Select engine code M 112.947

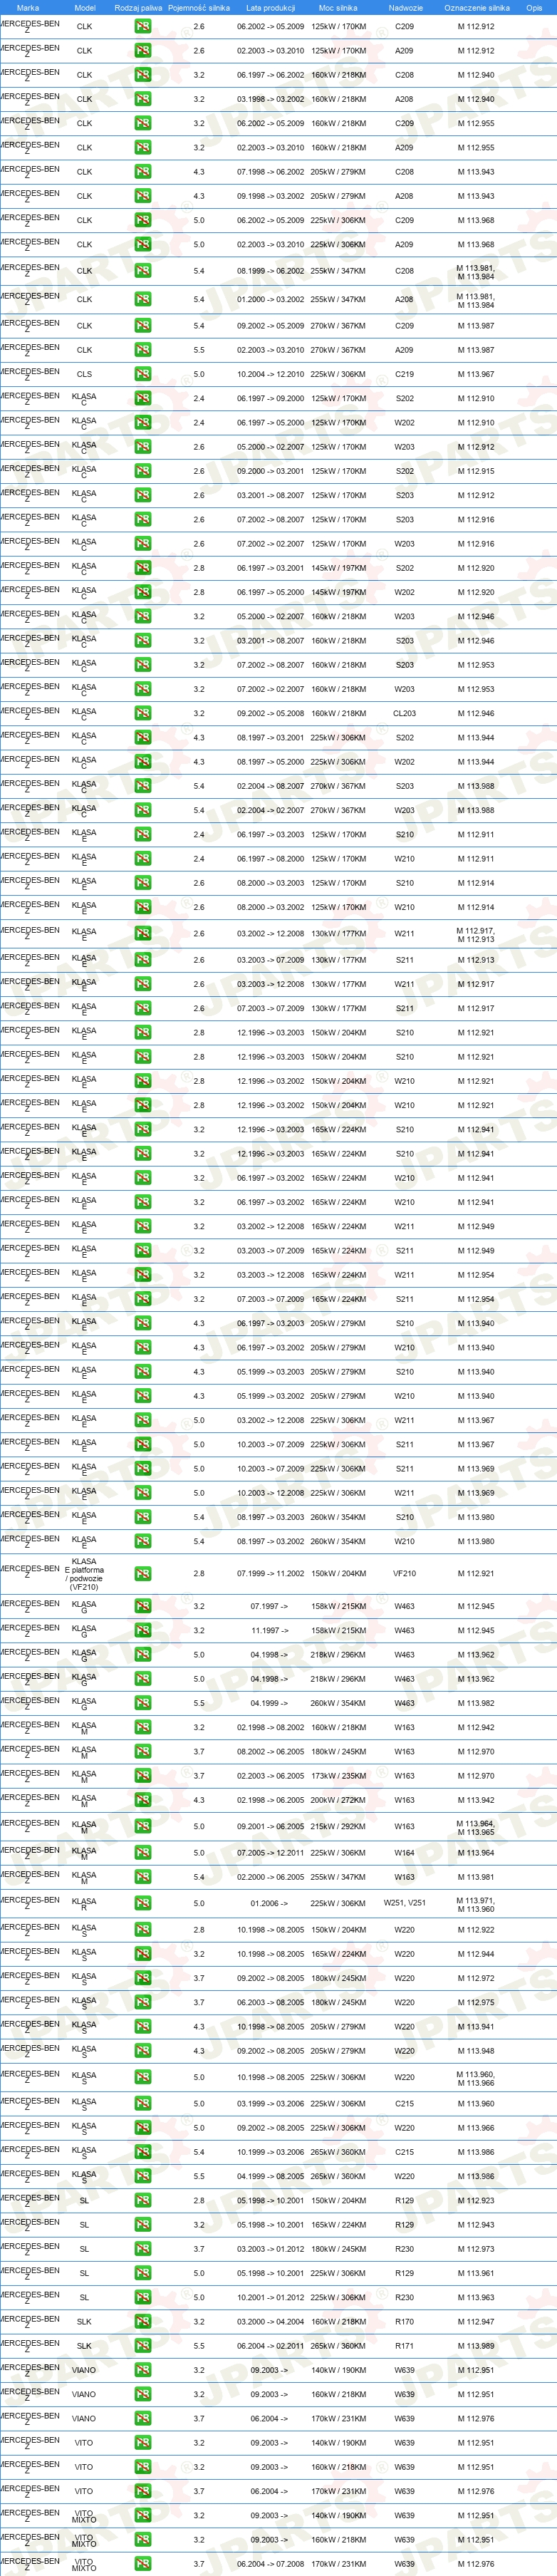coord(476,2322)
